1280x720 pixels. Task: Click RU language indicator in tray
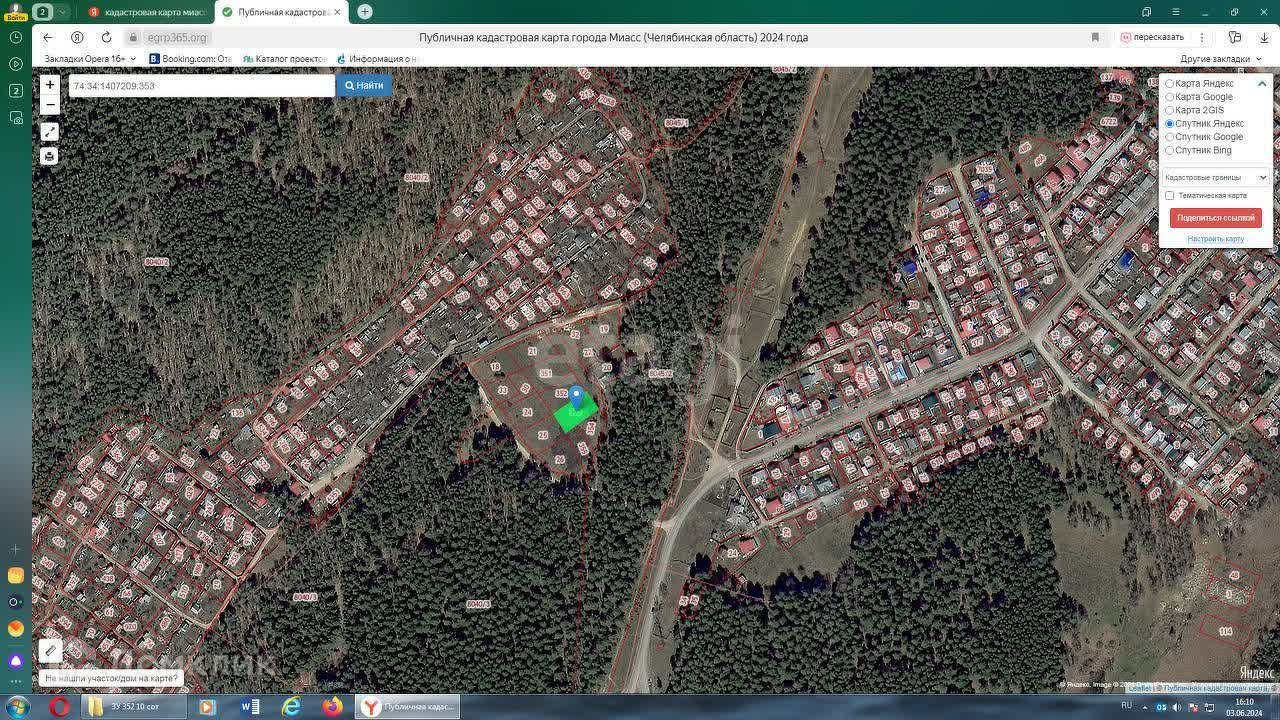click(1127, 706)
